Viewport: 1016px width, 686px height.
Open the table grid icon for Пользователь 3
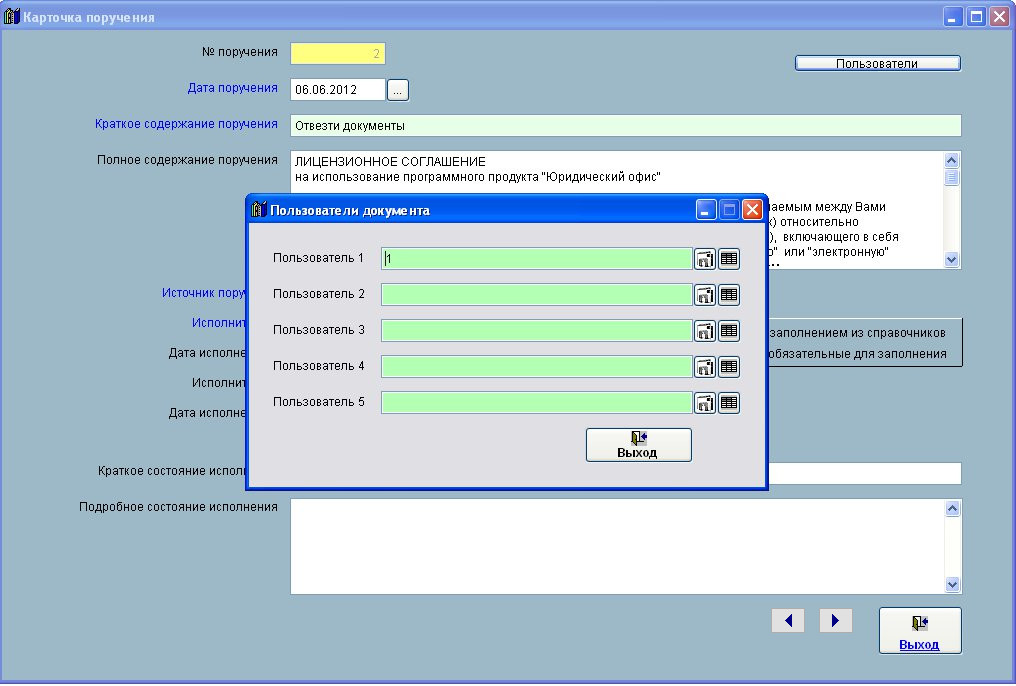(x=729, y=331)
